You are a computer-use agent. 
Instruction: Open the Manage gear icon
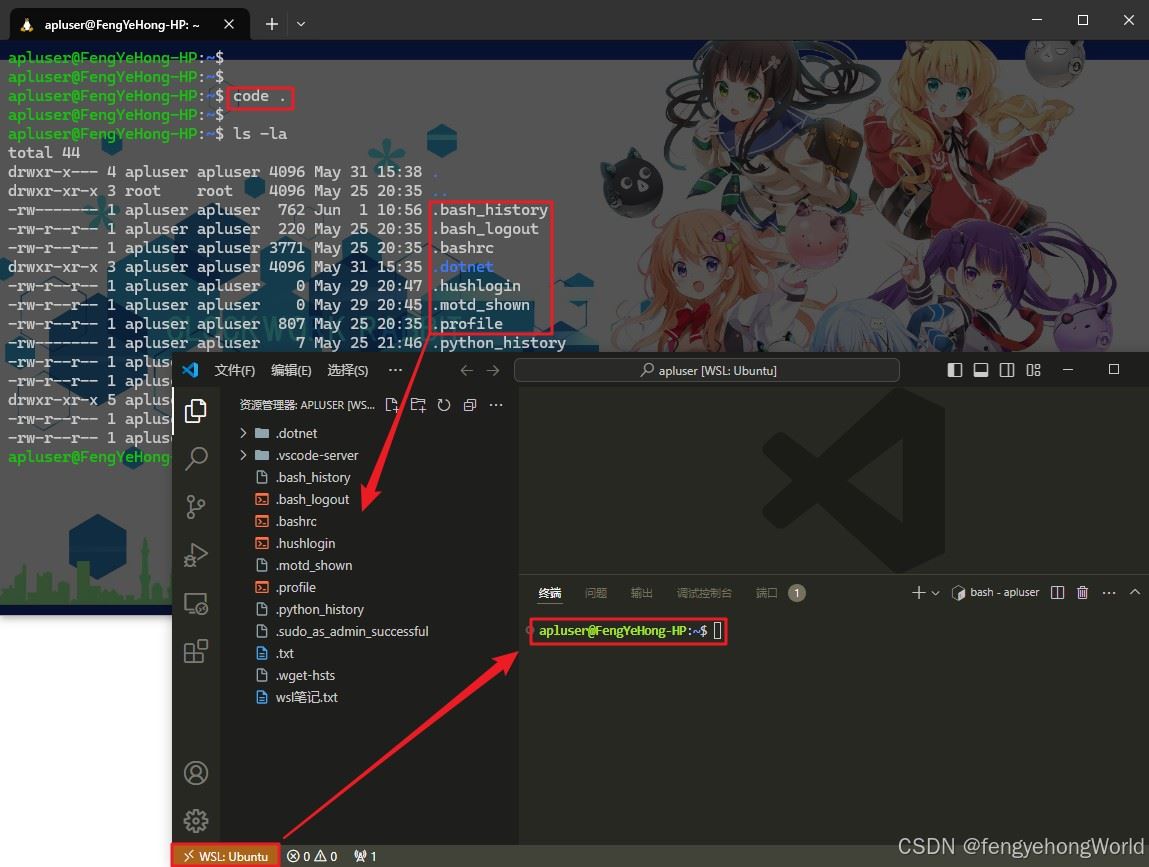click(196, 821)
